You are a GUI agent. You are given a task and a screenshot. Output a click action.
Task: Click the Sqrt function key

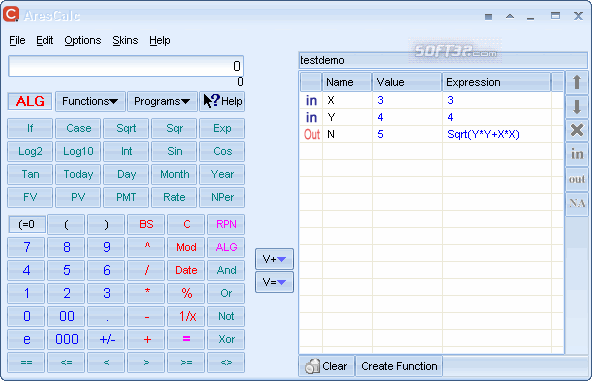coord(126,128)
